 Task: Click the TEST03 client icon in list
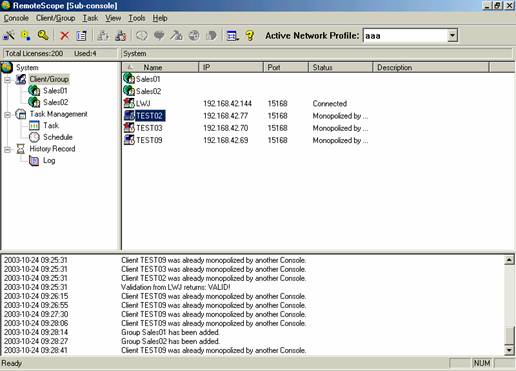pos(129,128)
